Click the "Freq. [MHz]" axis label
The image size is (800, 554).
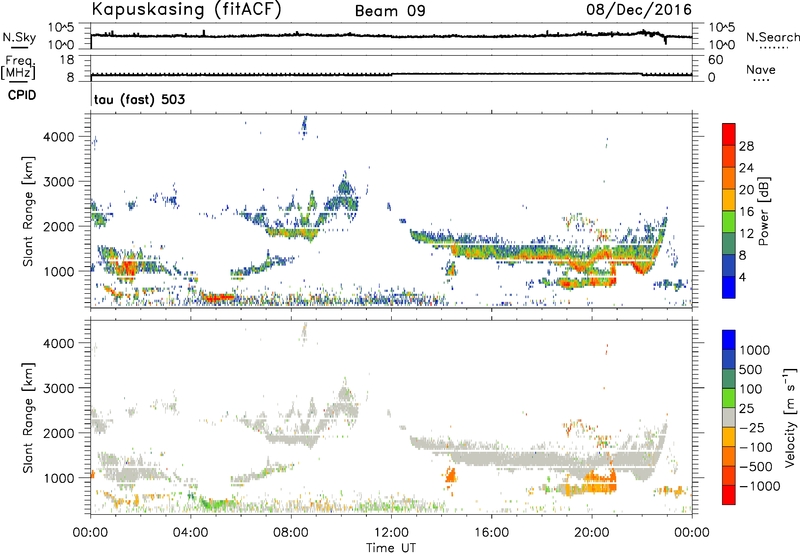click(18, 68)
